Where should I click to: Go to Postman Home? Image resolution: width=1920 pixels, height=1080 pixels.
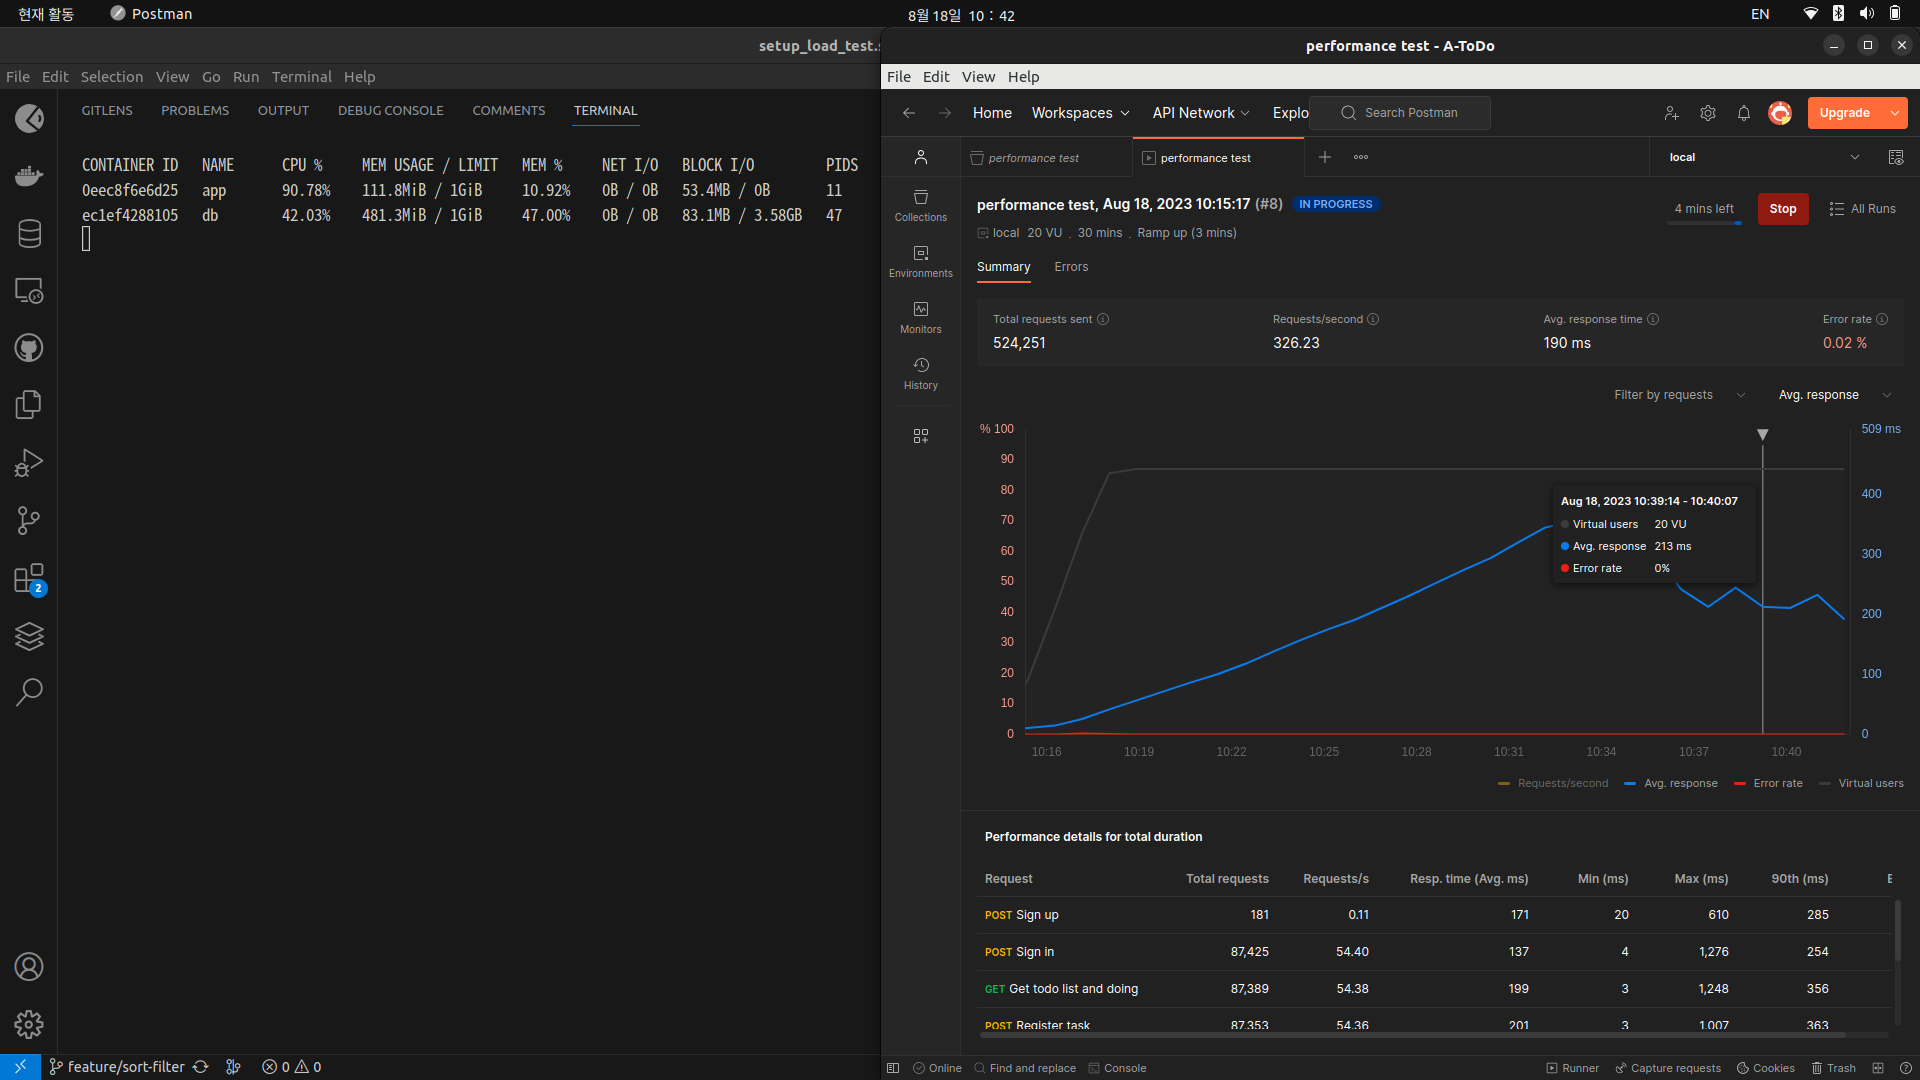click(x=992, y=113)
